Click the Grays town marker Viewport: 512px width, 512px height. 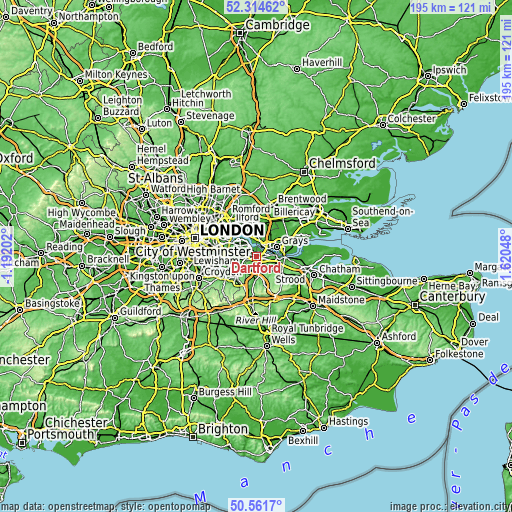click(277, 247)
